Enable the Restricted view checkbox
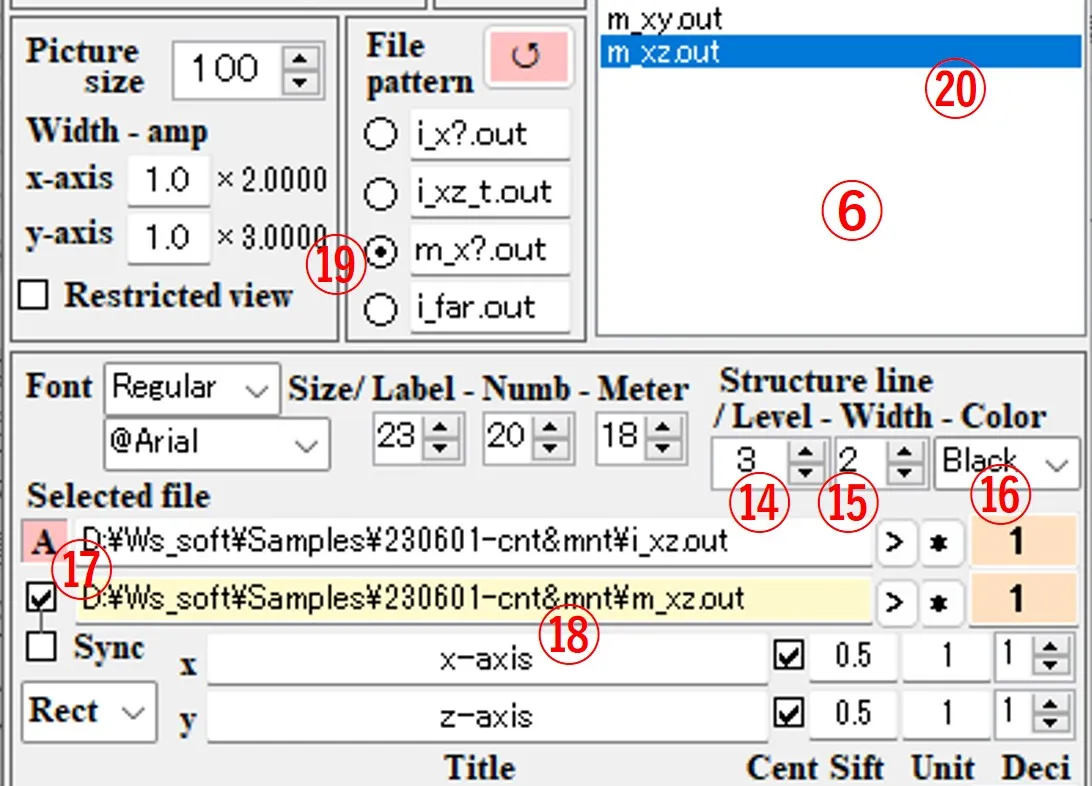The width and height of the screenshot is (1092, 786). coord(33,294)
